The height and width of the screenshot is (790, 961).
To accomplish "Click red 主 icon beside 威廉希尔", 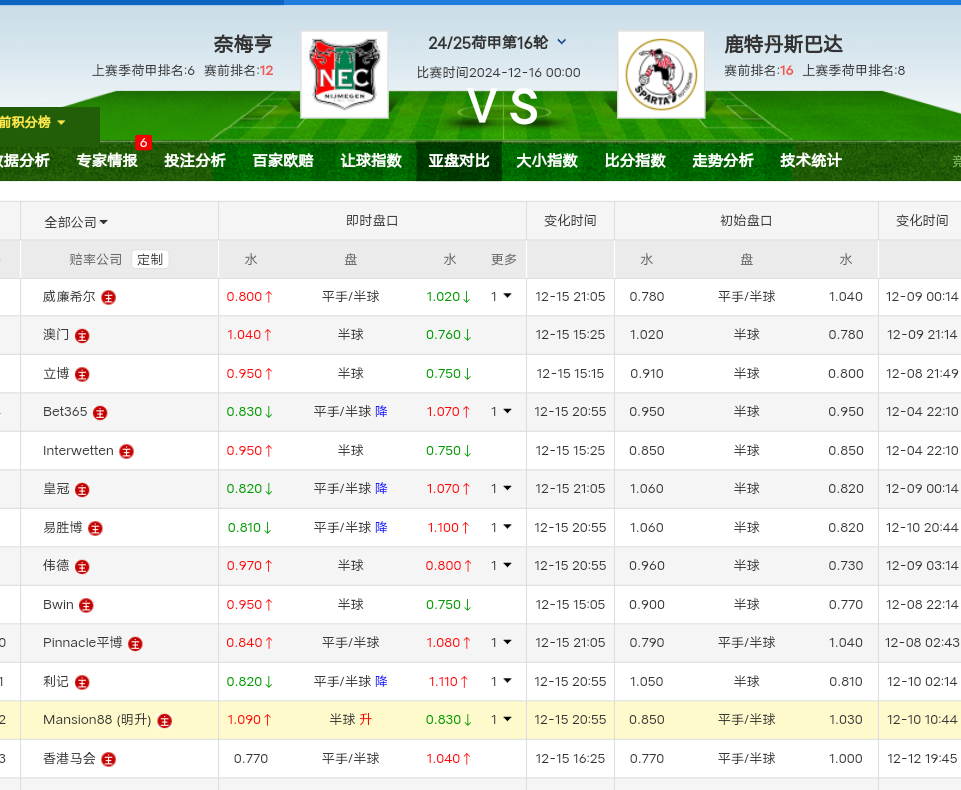I will coord(108,298).
